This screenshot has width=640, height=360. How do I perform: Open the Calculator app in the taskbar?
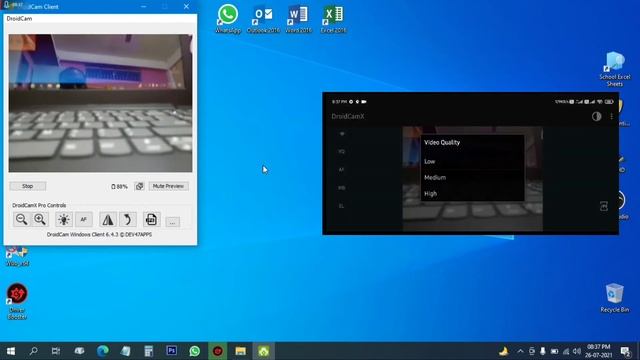[149, 351]
